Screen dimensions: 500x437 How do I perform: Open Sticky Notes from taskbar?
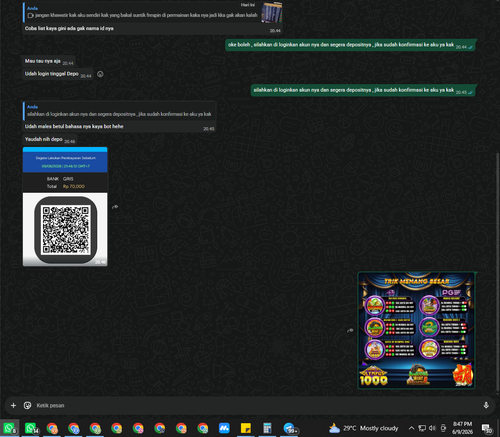246,428
